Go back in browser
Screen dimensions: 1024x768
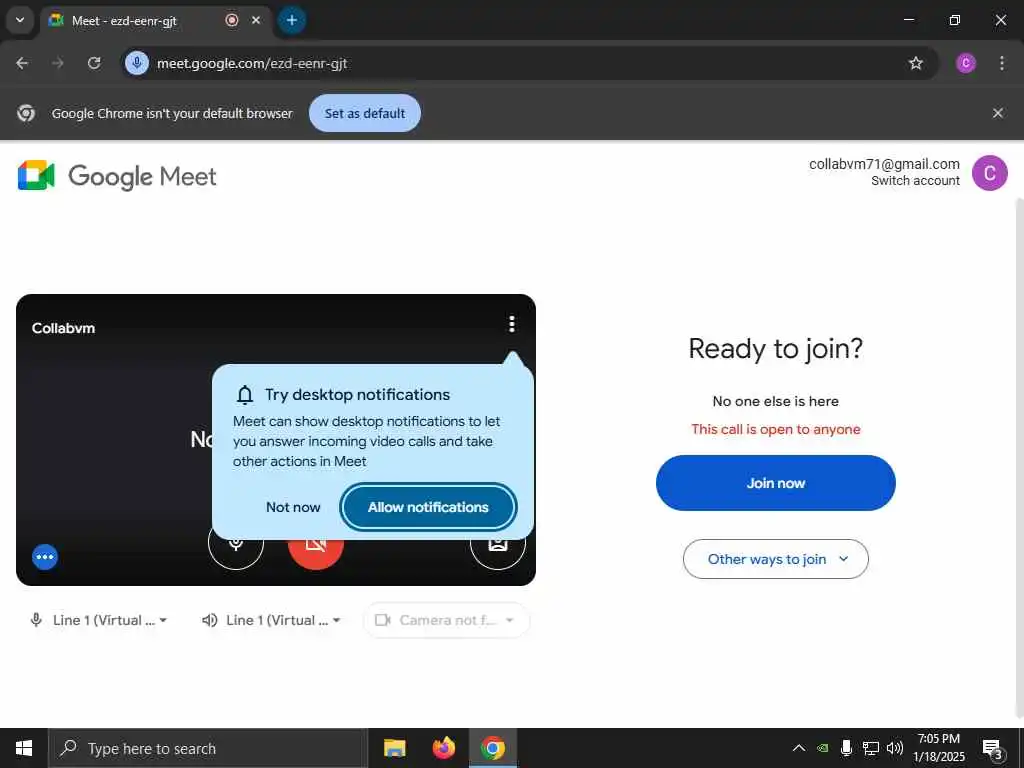click(22, 63)
